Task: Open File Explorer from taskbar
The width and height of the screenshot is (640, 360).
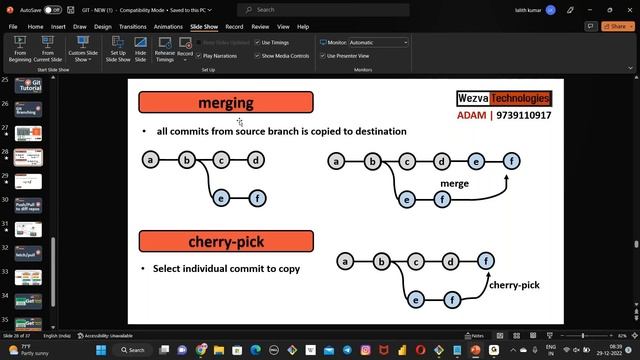Action: click(219, 350)
